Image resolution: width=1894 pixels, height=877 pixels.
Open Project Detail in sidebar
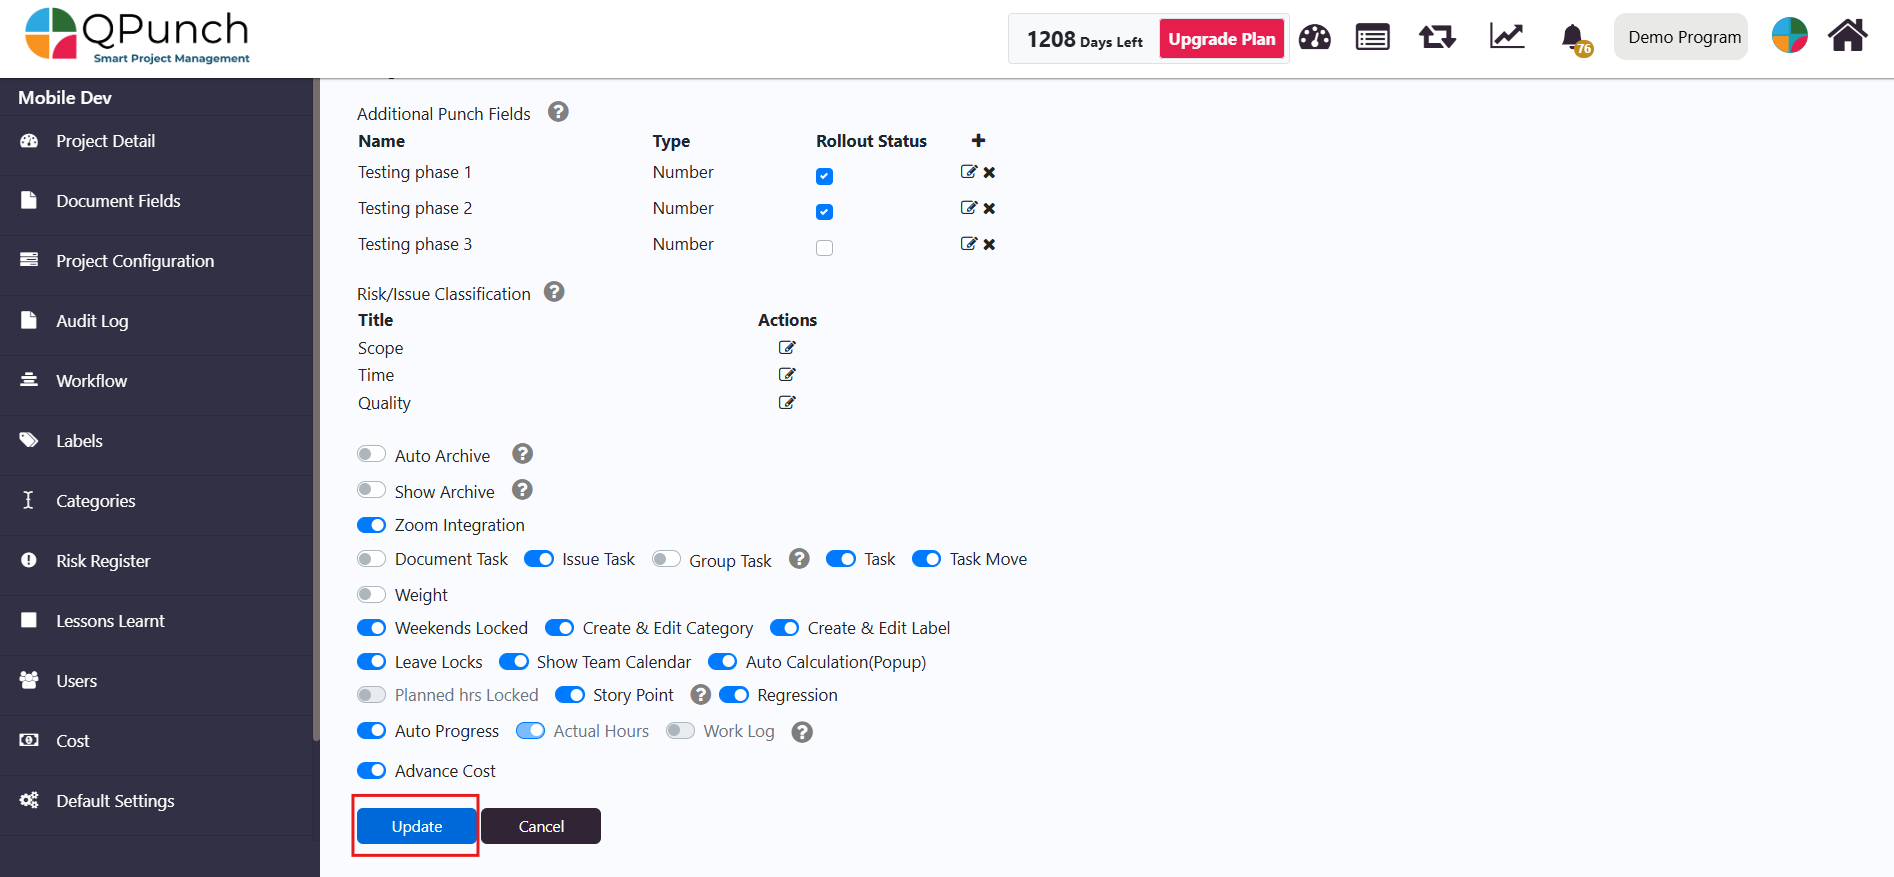[x=157, y=141]
